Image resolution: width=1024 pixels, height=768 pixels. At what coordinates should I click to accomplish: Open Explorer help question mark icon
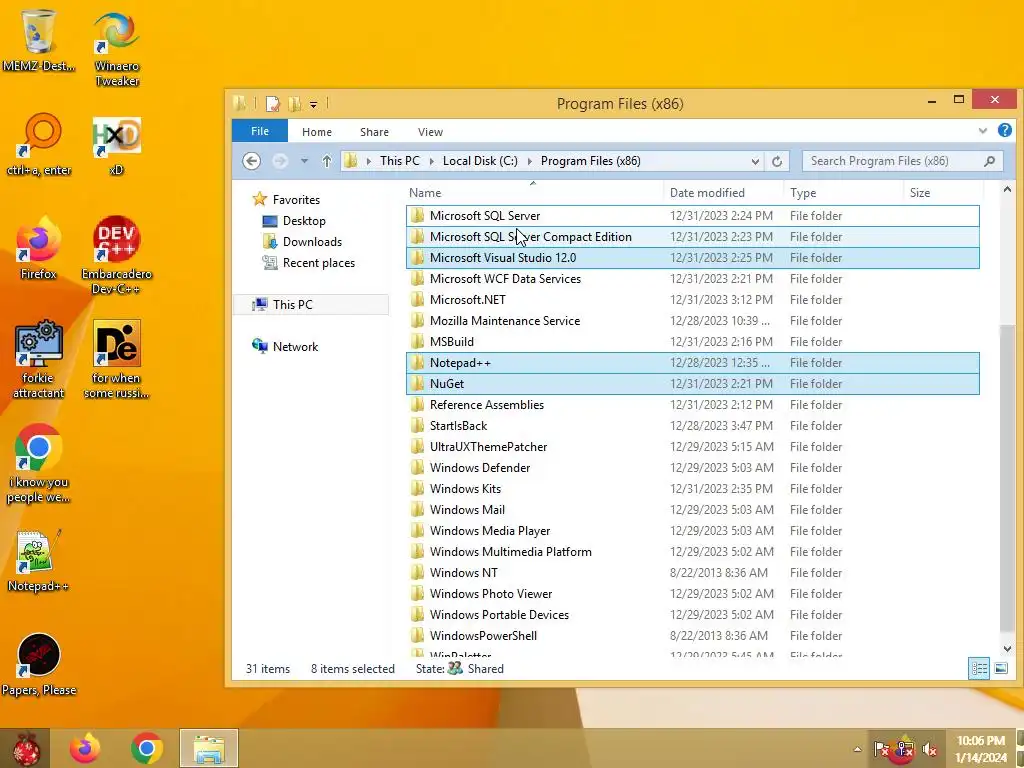tap(1004, 131)
